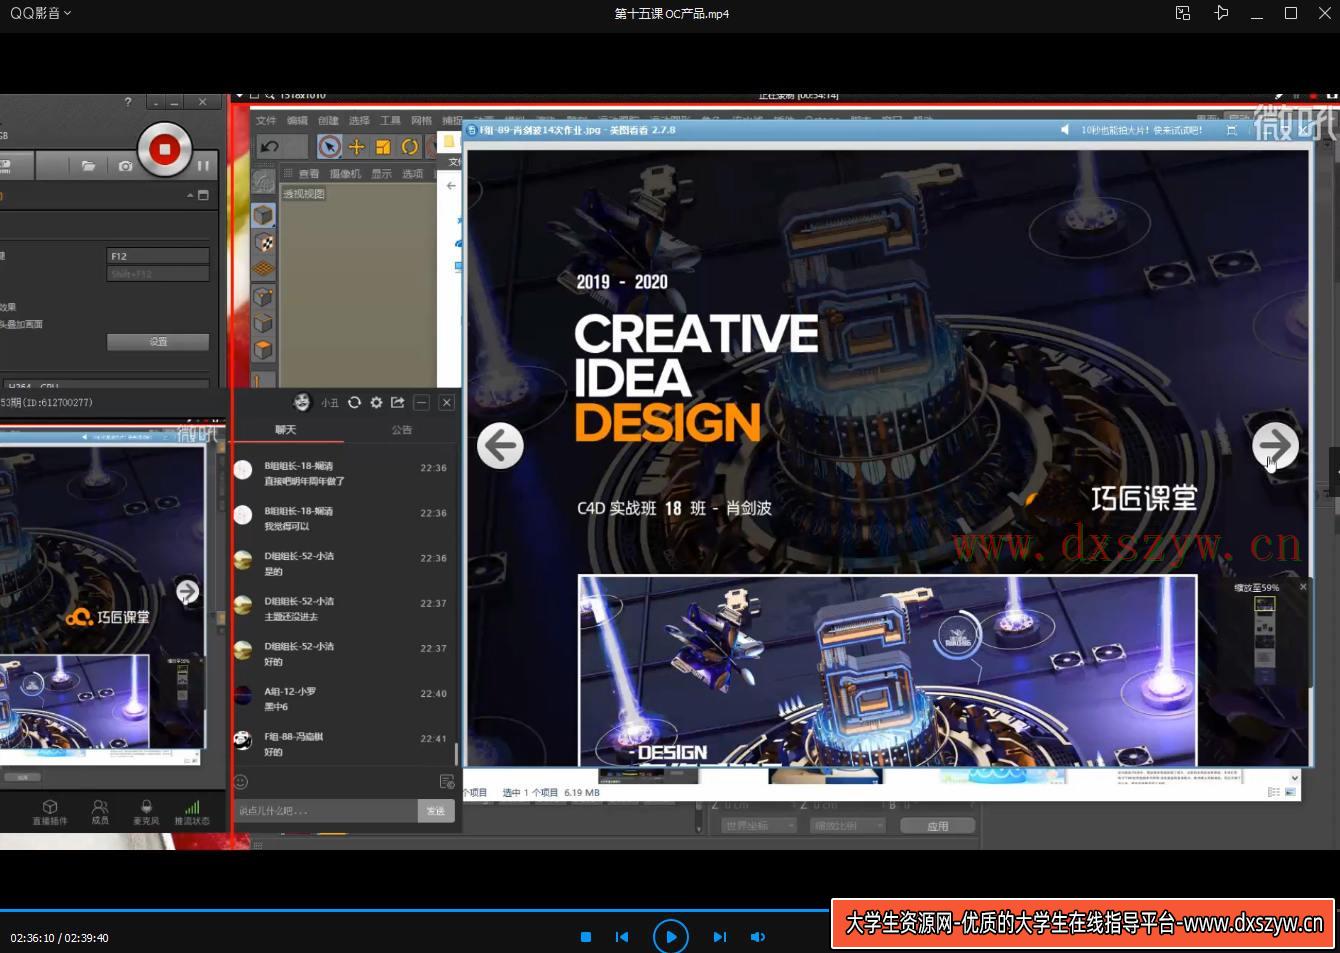Open the C4D 工具 menu

click(390, 120)
